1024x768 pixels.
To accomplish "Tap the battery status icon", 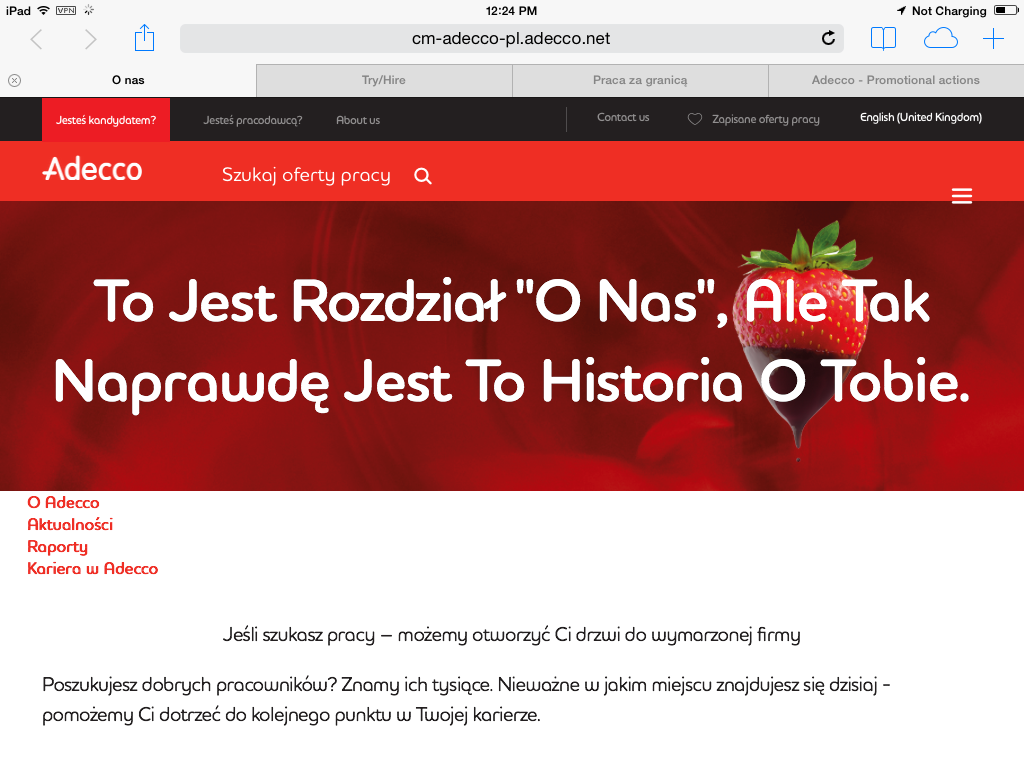I will (1004, 10).
